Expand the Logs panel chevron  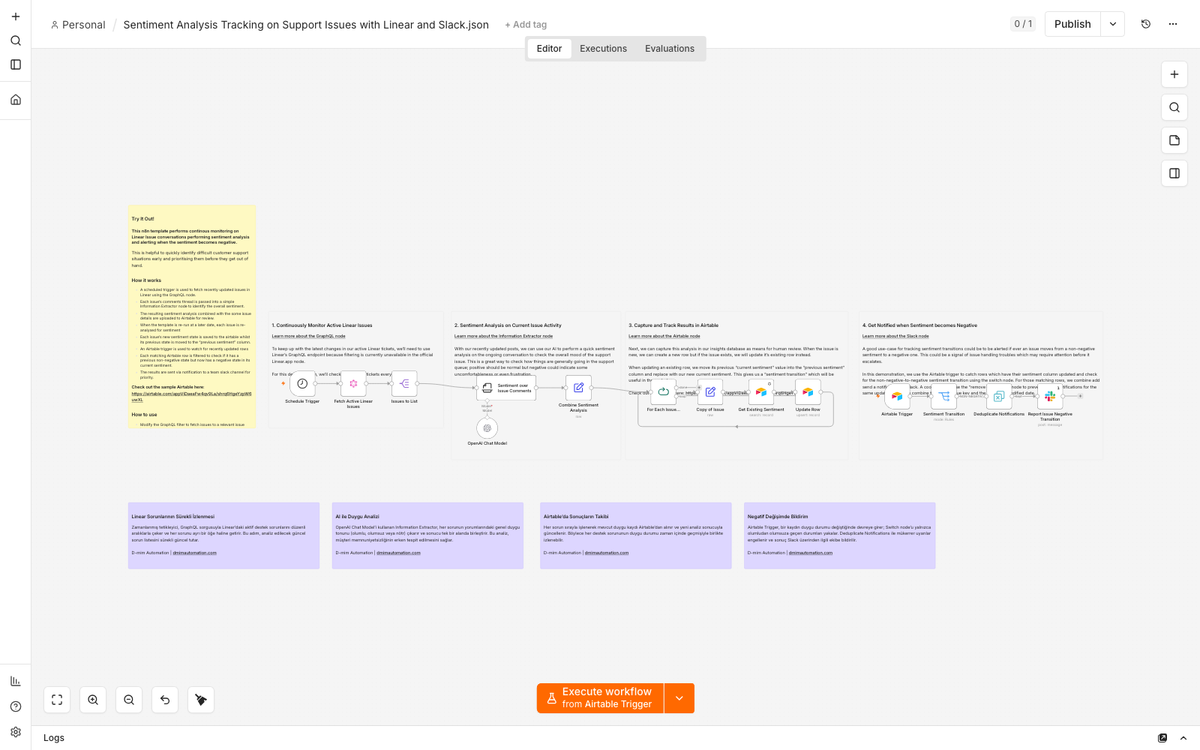(1183, 738)
